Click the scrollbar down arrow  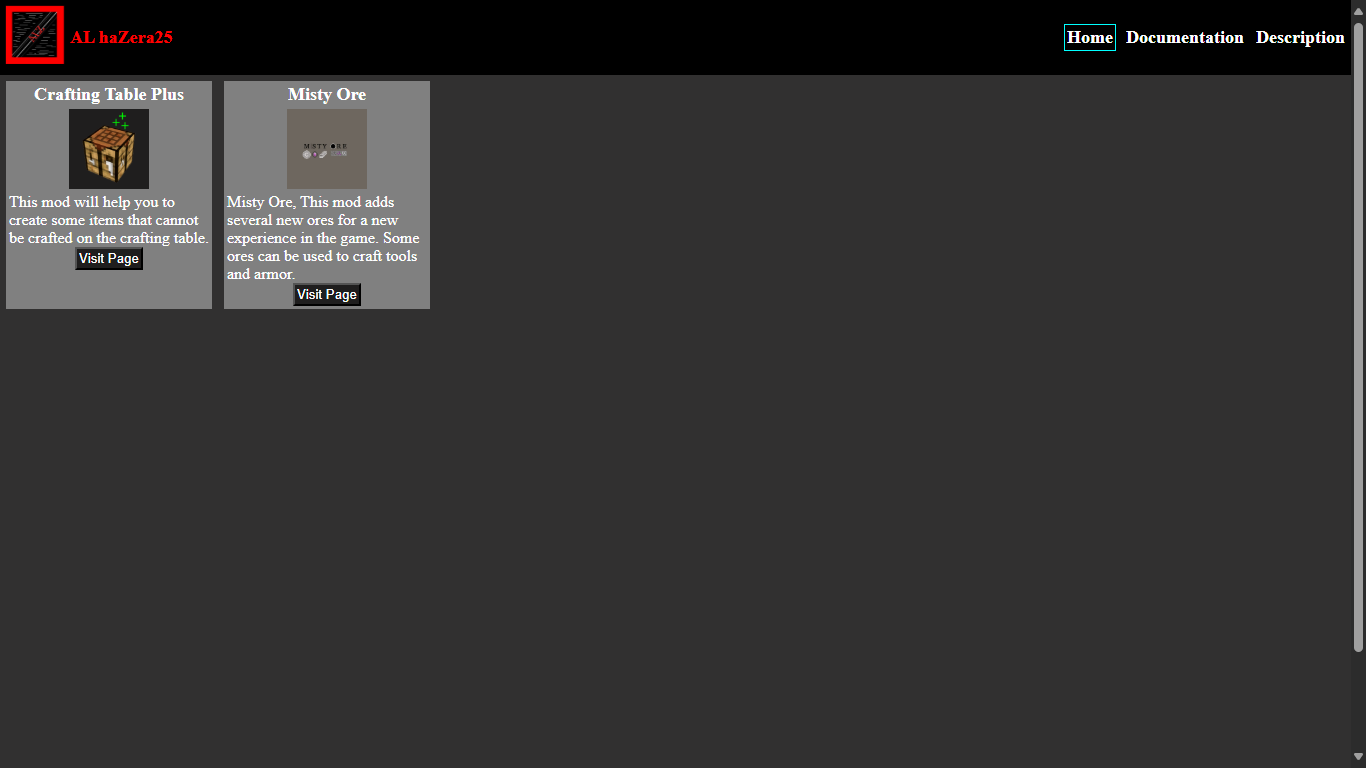coord(1358,757)
